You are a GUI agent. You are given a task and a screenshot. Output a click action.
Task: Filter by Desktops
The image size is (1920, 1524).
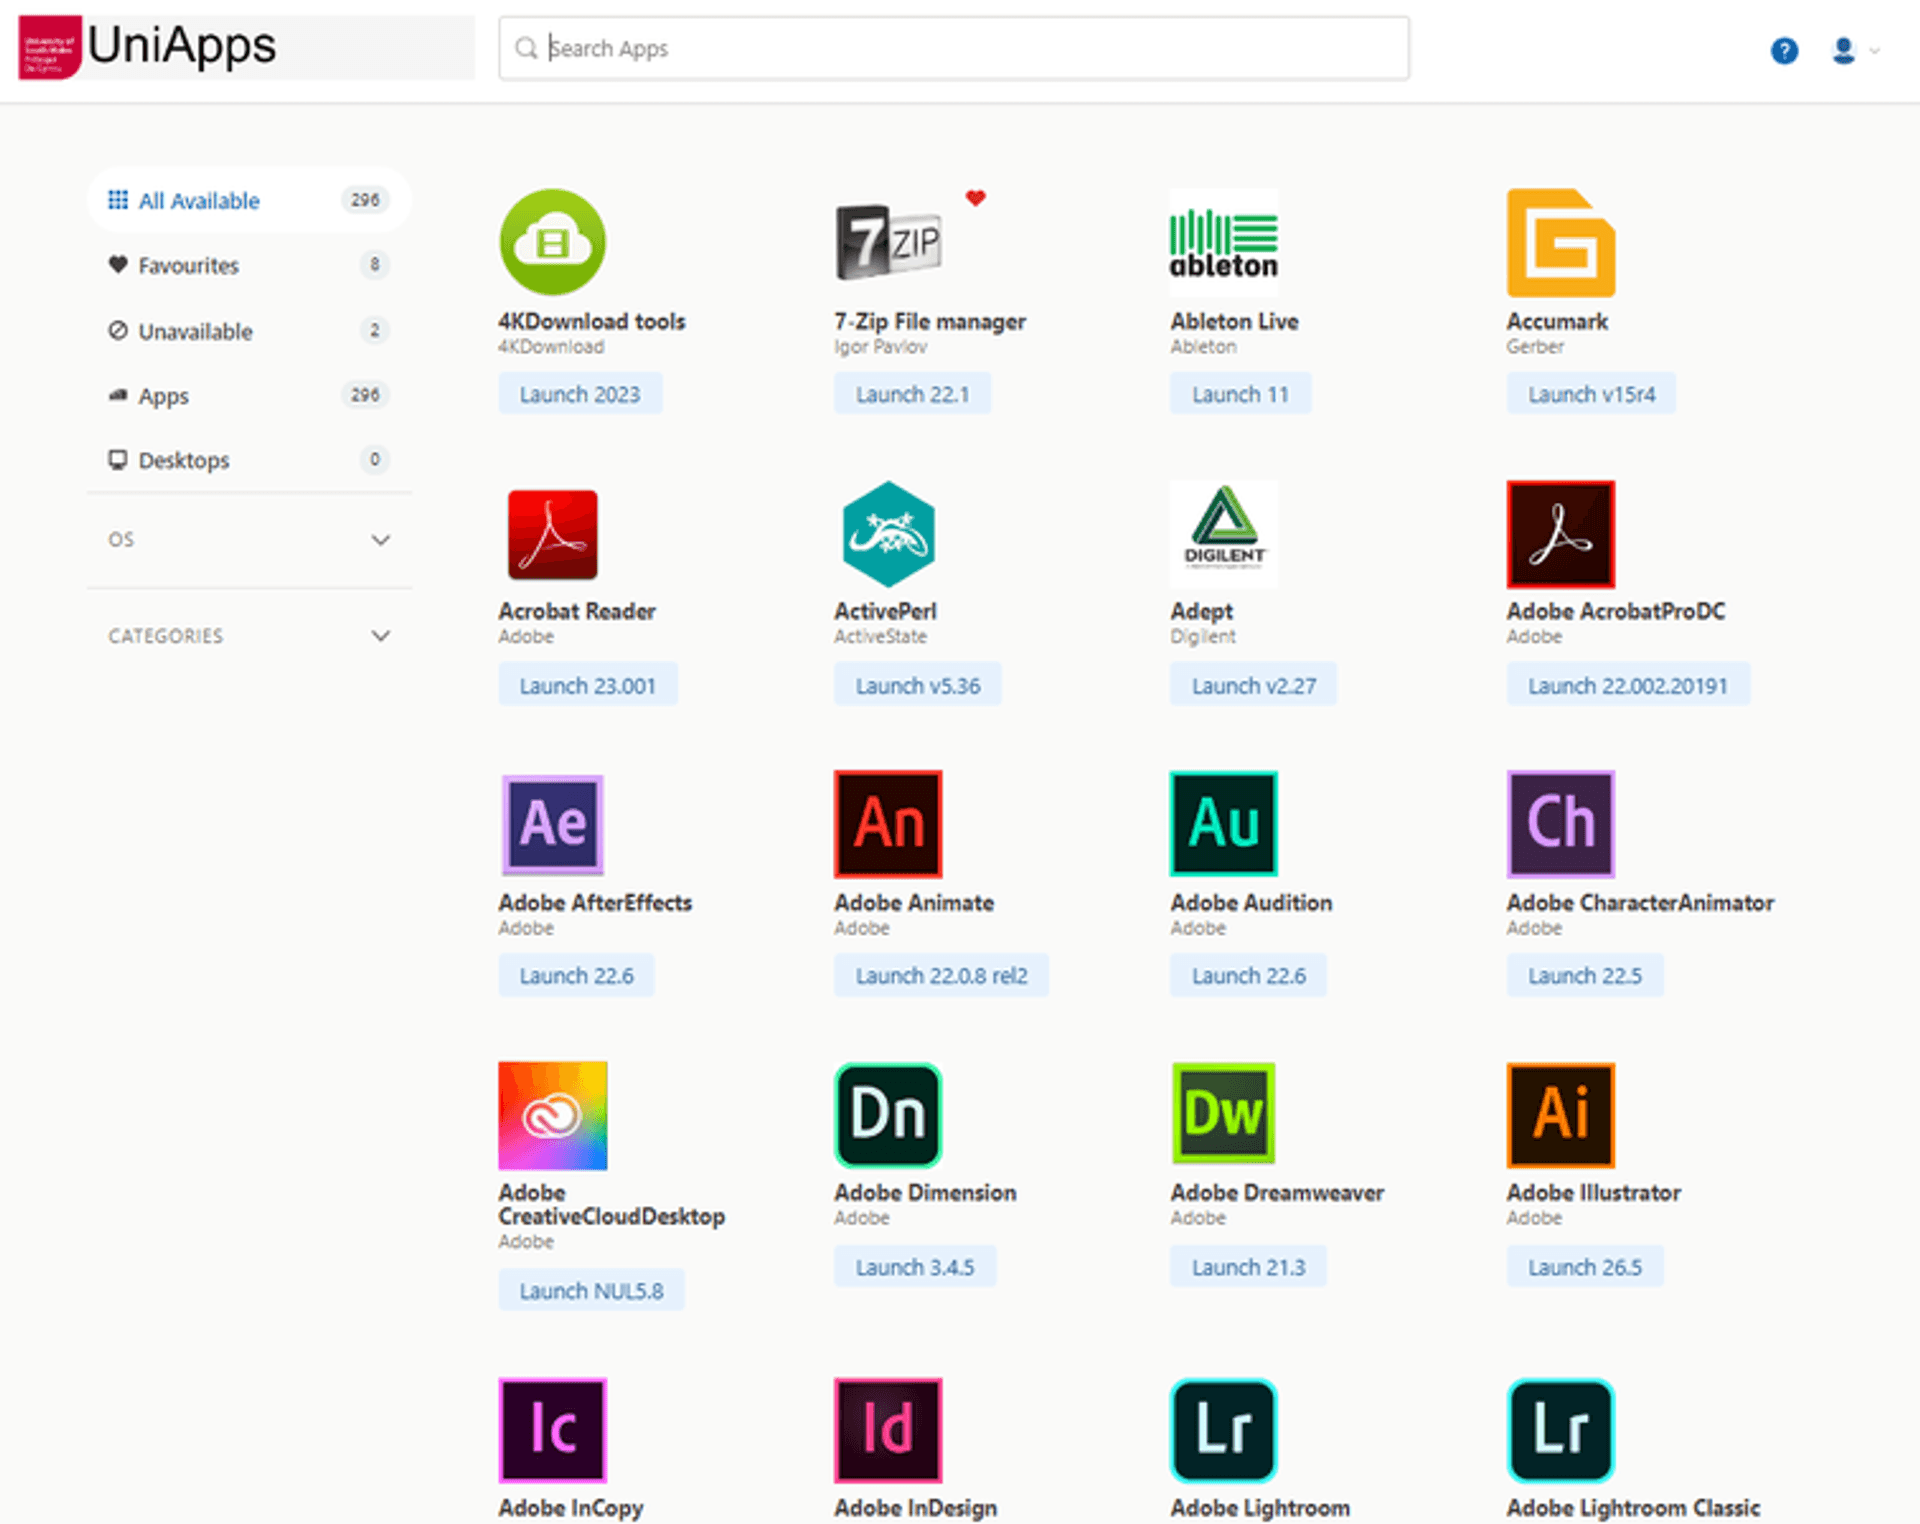[248, 460]
